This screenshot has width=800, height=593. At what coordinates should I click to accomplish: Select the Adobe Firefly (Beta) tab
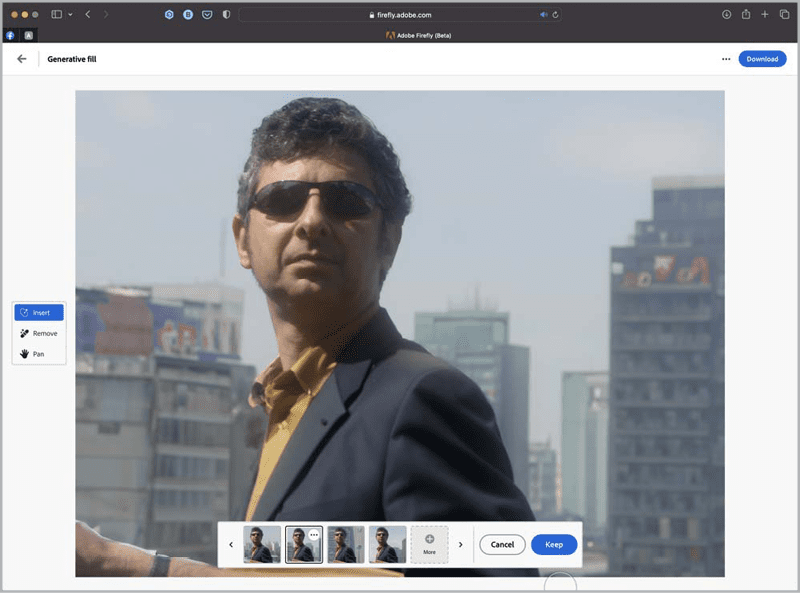coord(418,35)
